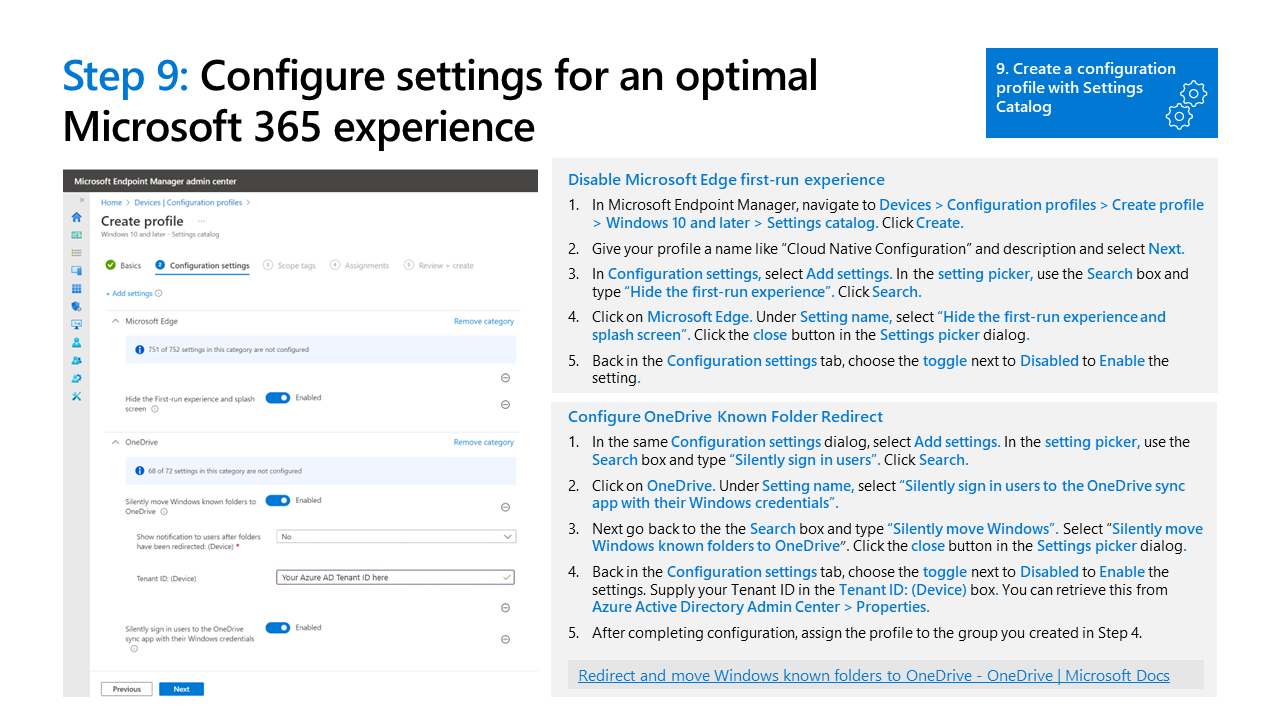This screenshot has height=720, width=1280.
Task: Click the Next button
Action: 181,689
